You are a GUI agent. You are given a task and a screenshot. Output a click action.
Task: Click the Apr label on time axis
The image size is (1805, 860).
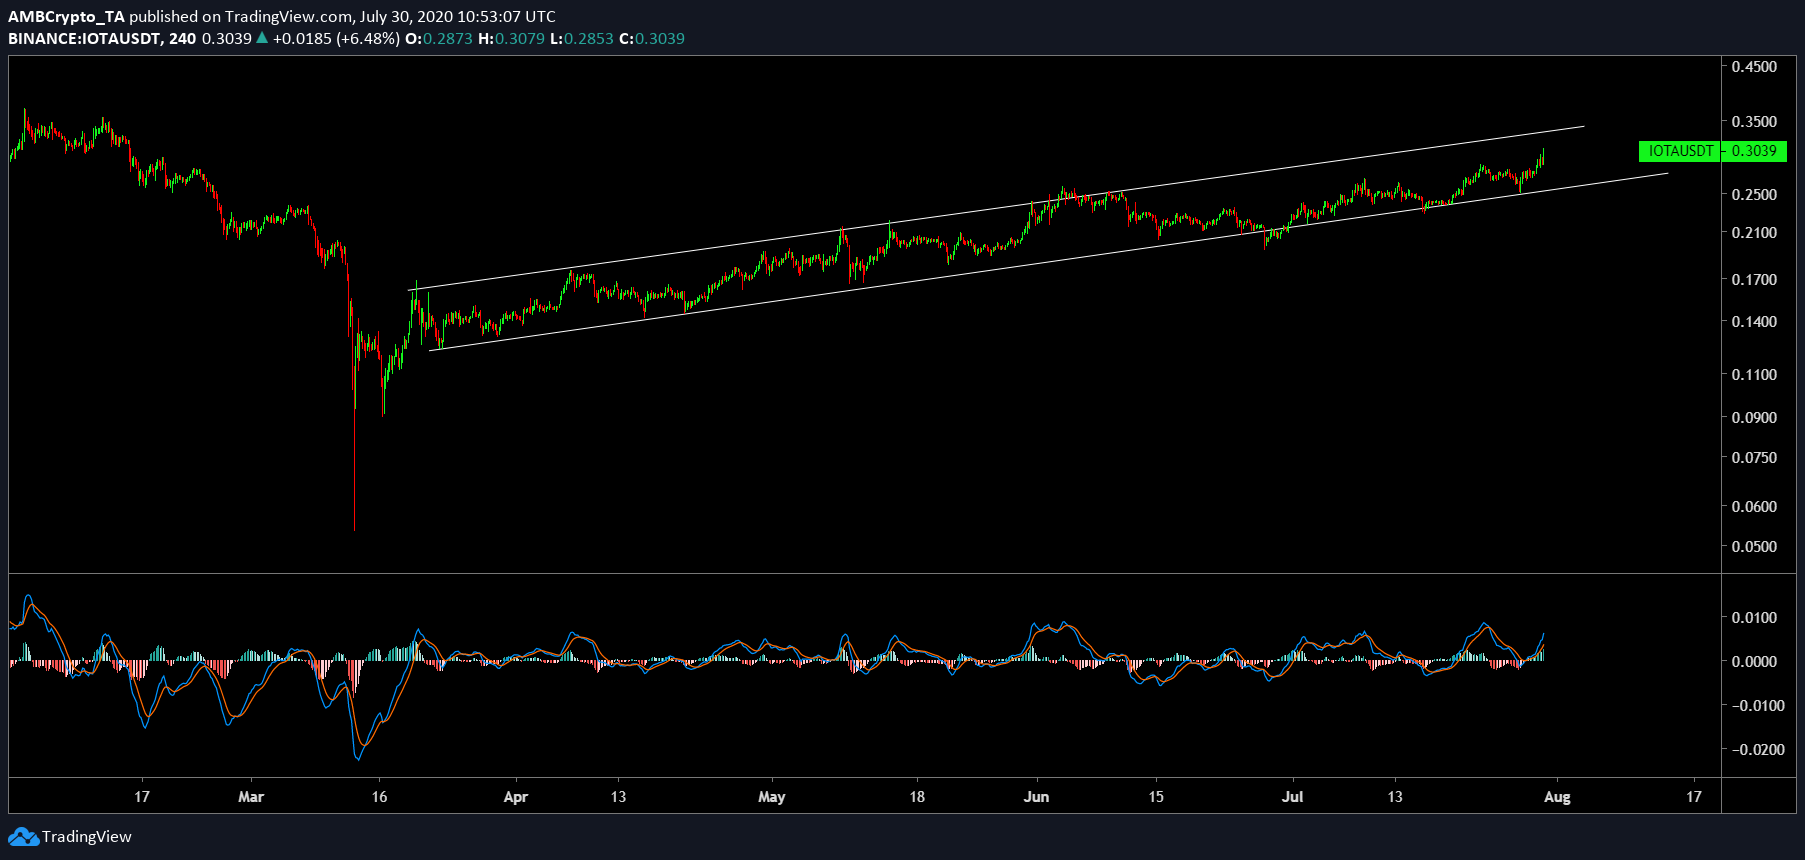(515, 797)
